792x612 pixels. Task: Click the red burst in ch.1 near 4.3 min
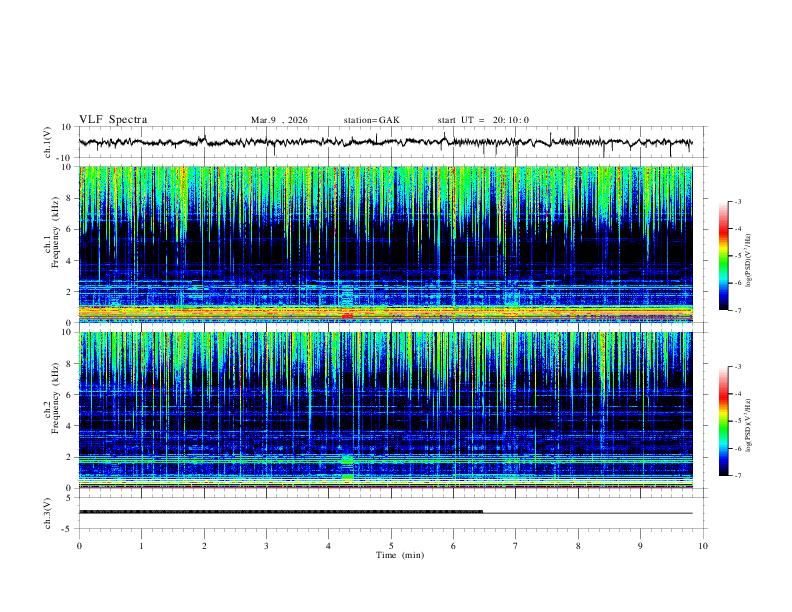pyautogui.click(x=347, y=316)
